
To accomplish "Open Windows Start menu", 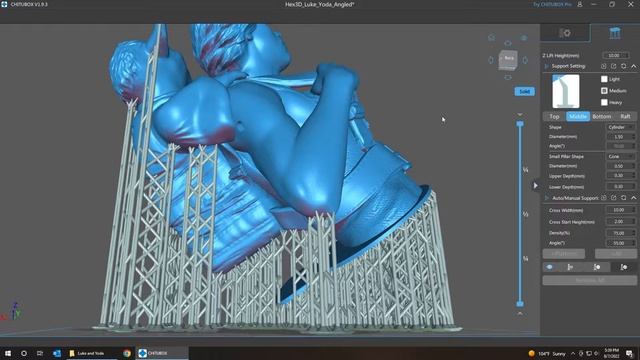I will pos(7,353).
